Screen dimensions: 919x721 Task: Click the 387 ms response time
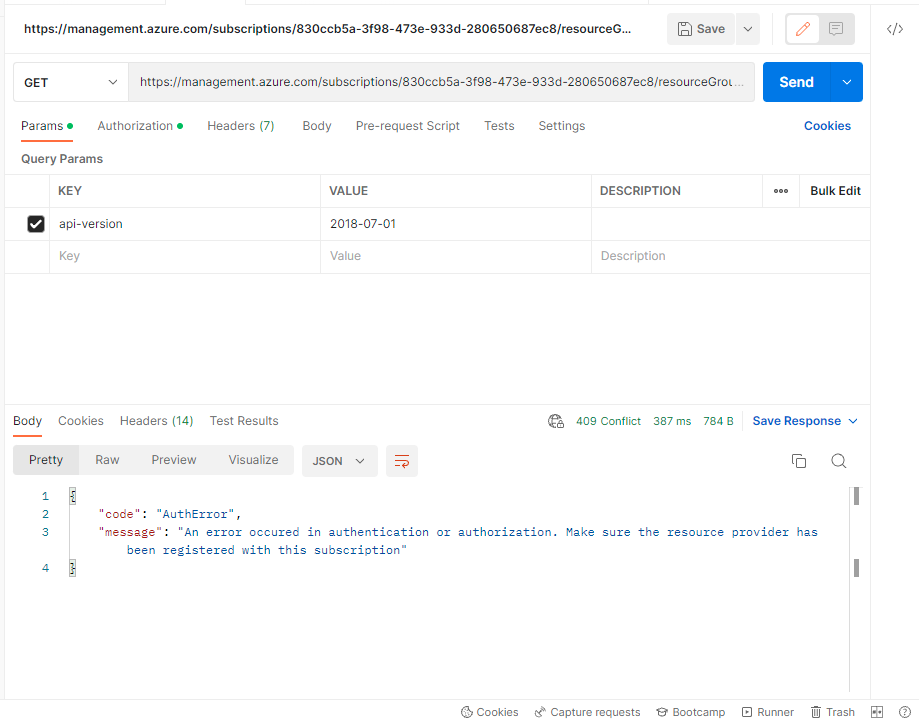pyautogui.click(x=672, y=421)
